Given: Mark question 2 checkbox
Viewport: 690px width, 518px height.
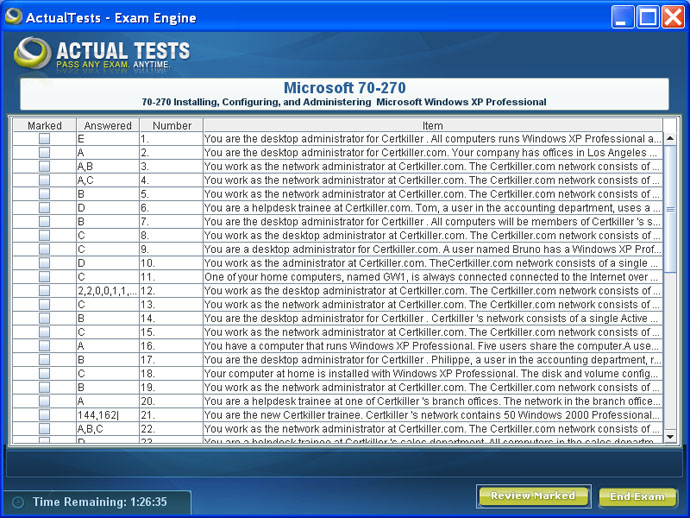Looking at the screenshot, I should 44,152.
